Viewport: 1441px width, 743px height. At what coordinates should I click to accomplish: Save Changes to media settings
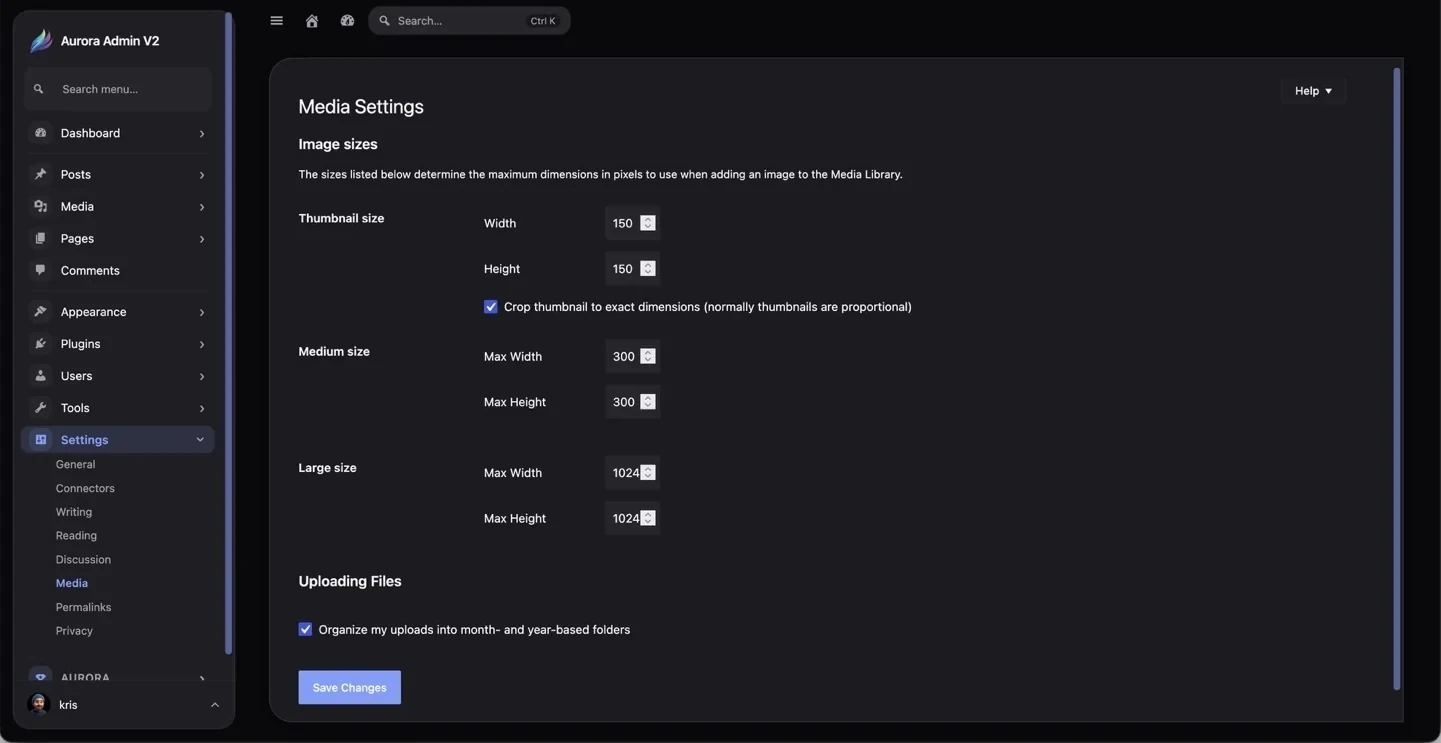(x=349, y=688)
